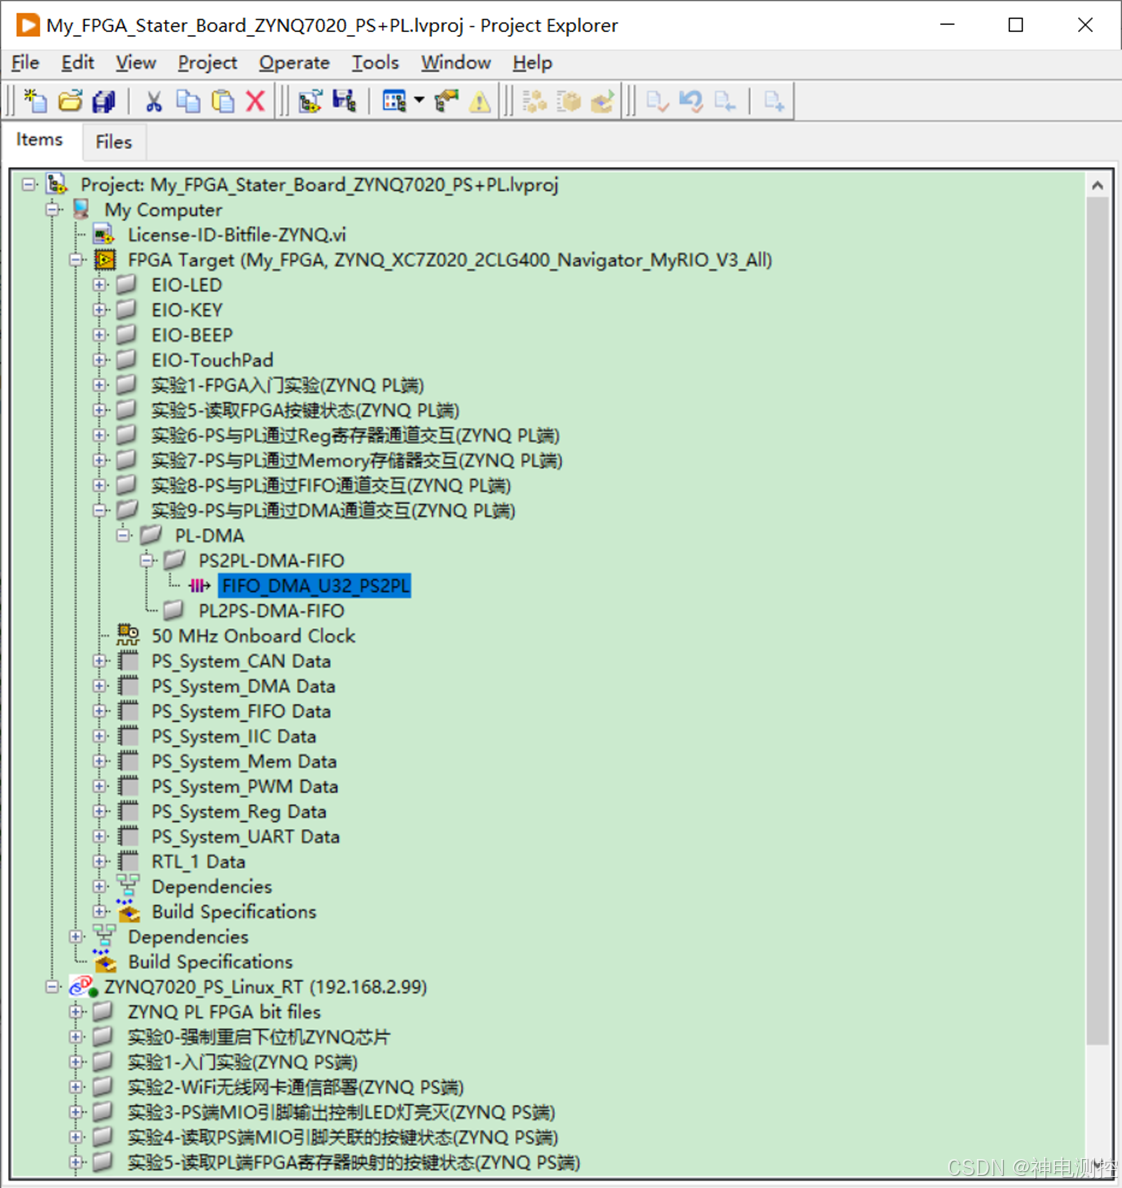Open the Edit menu
Viewport: 1122px width, 1188px height.
[x=77, y=63]
